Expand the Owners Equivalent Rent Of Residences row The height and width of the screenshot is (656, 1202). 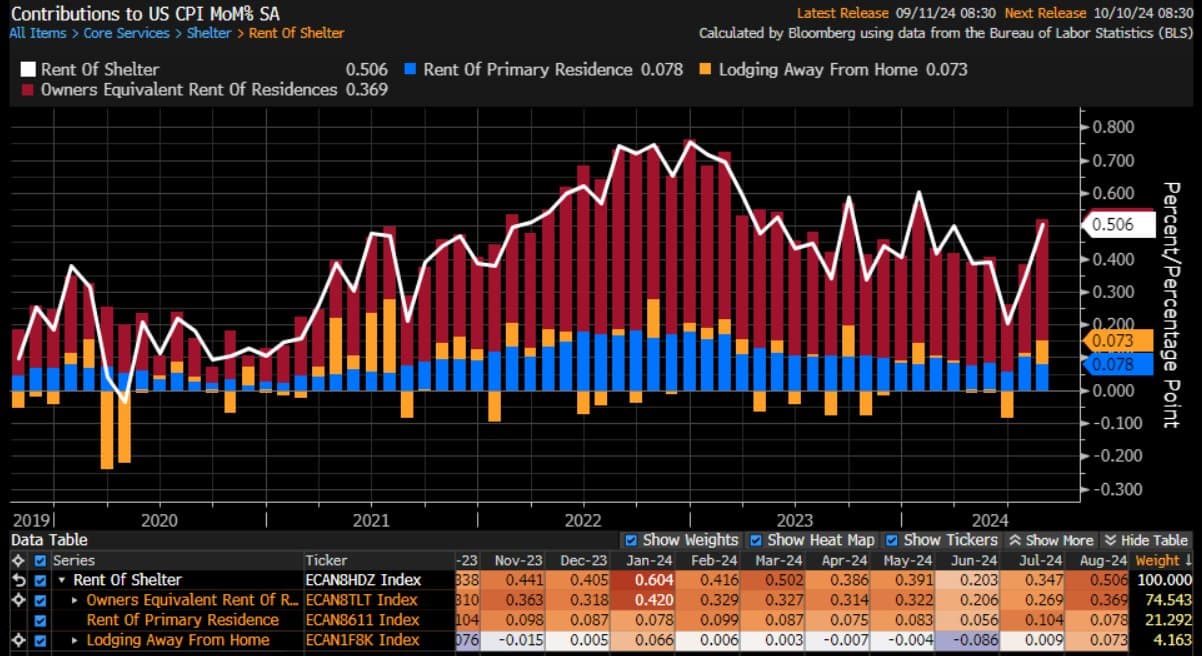pos(76,600)
